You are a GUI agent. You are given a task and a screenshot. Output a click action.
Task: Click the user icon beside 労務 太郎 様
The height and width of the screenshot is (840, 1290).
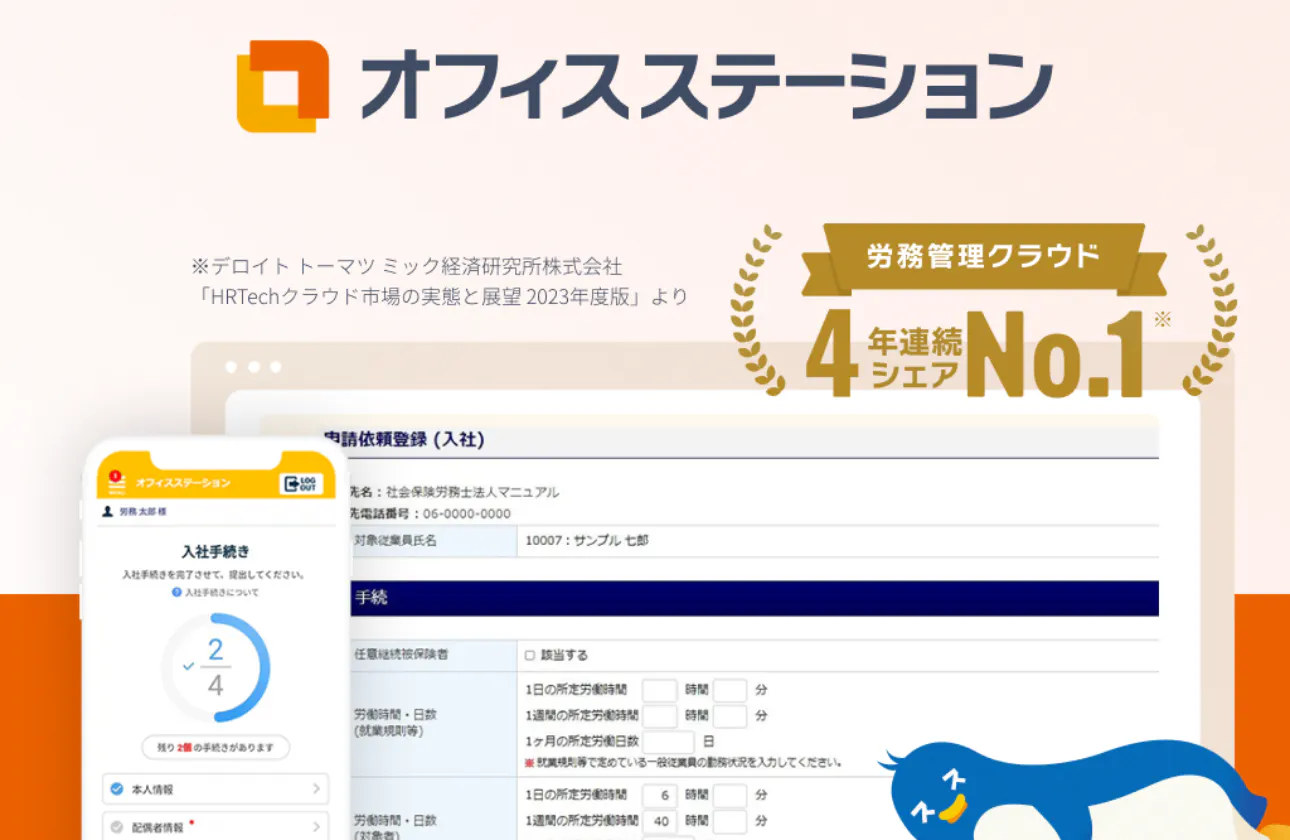pyautogui.click(x=108, y=511)
